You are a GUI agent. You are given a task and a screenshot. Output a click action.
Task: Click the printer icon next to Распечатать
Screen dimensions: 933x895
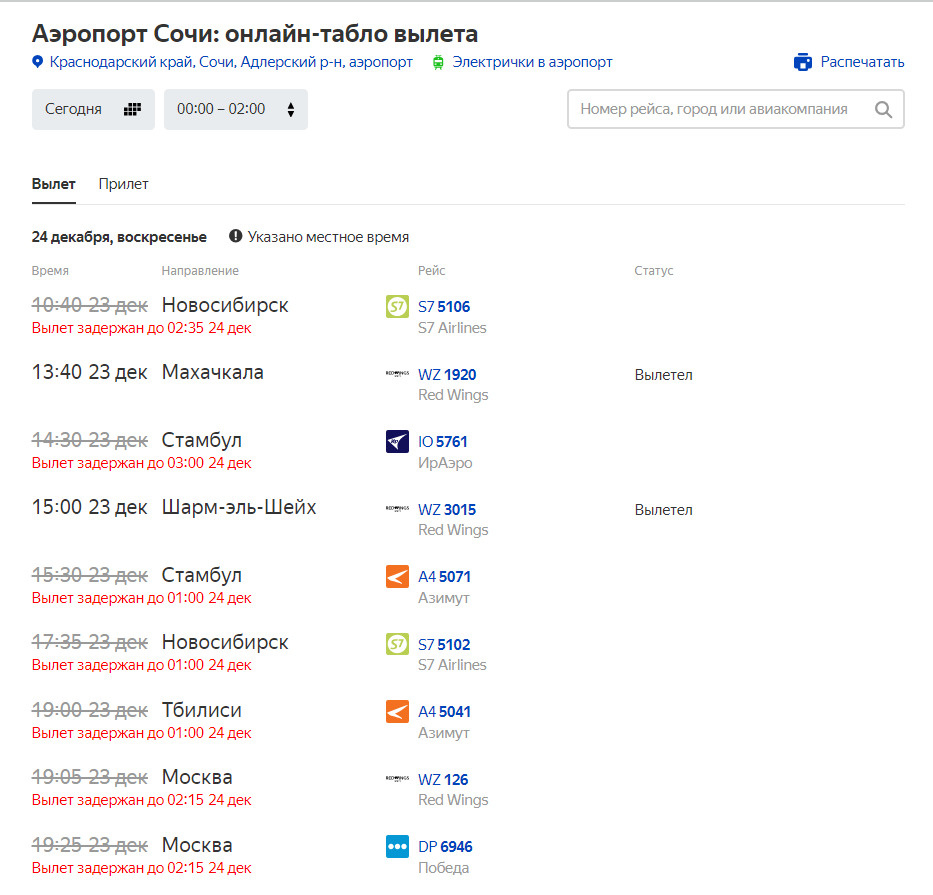(803, 62)
